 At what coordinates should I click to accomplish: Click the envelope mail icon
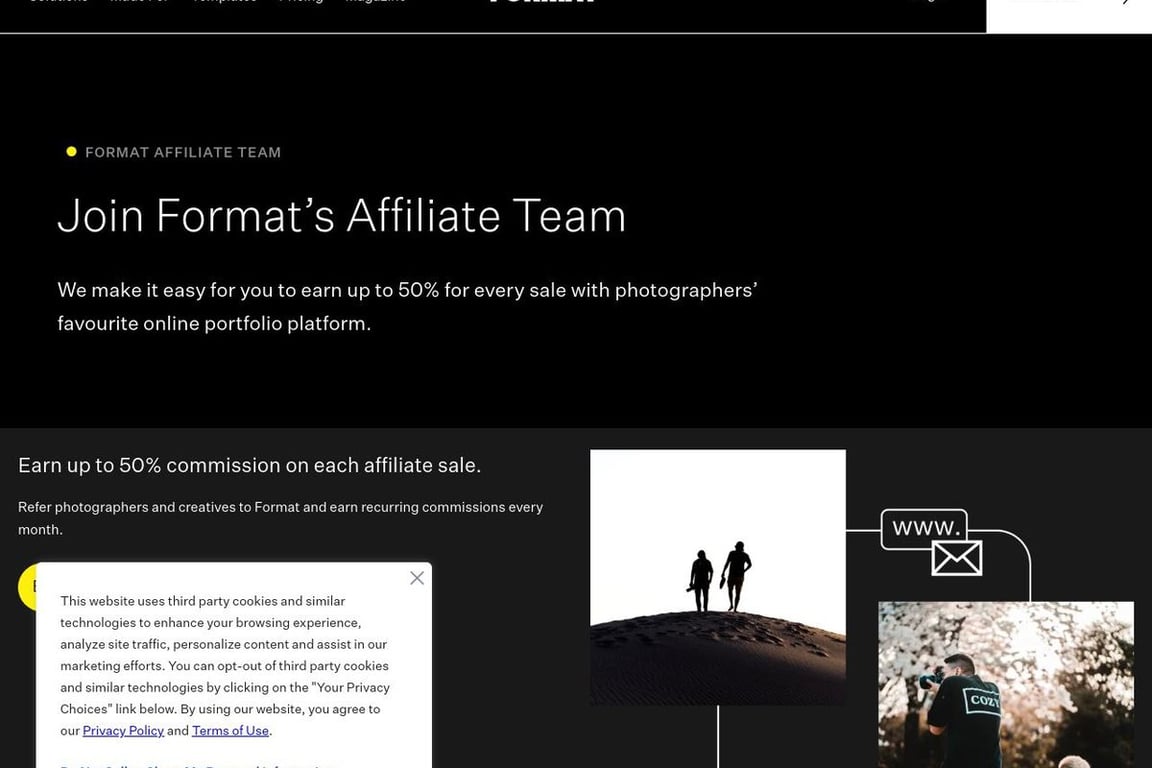coord(957,558)
